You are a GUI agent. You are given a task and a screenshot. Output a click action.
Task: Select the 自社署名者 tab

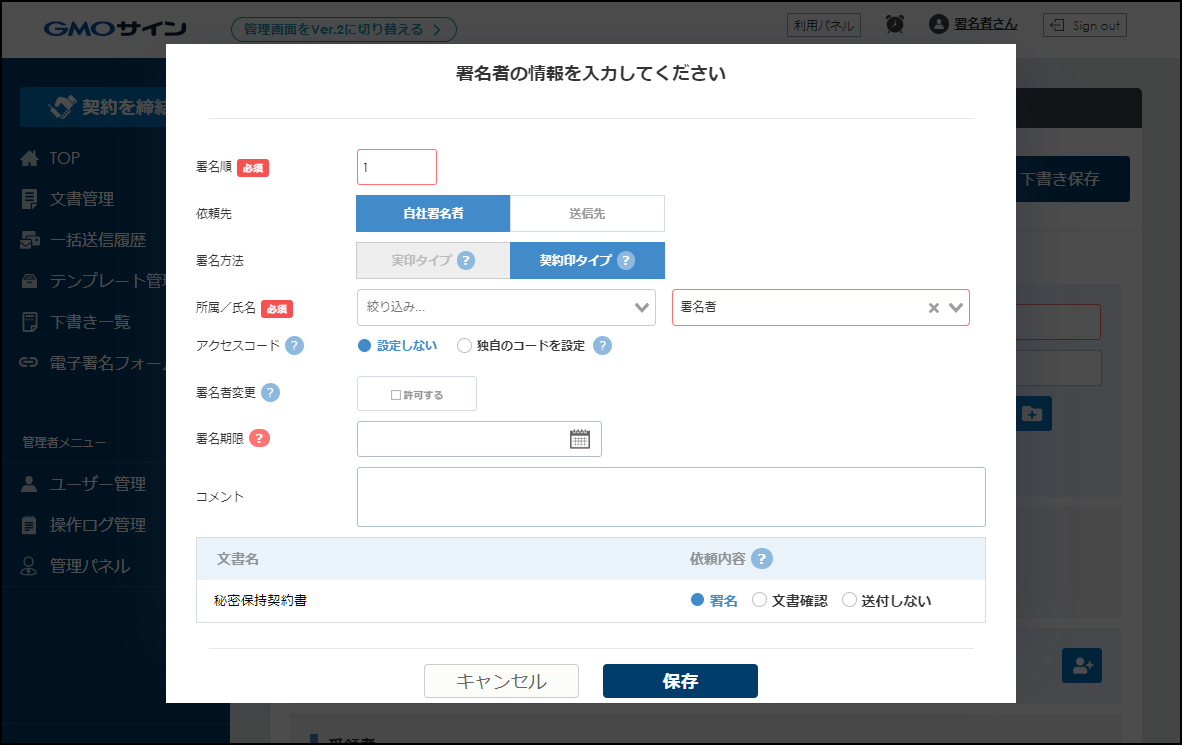(x=433, y=214)
